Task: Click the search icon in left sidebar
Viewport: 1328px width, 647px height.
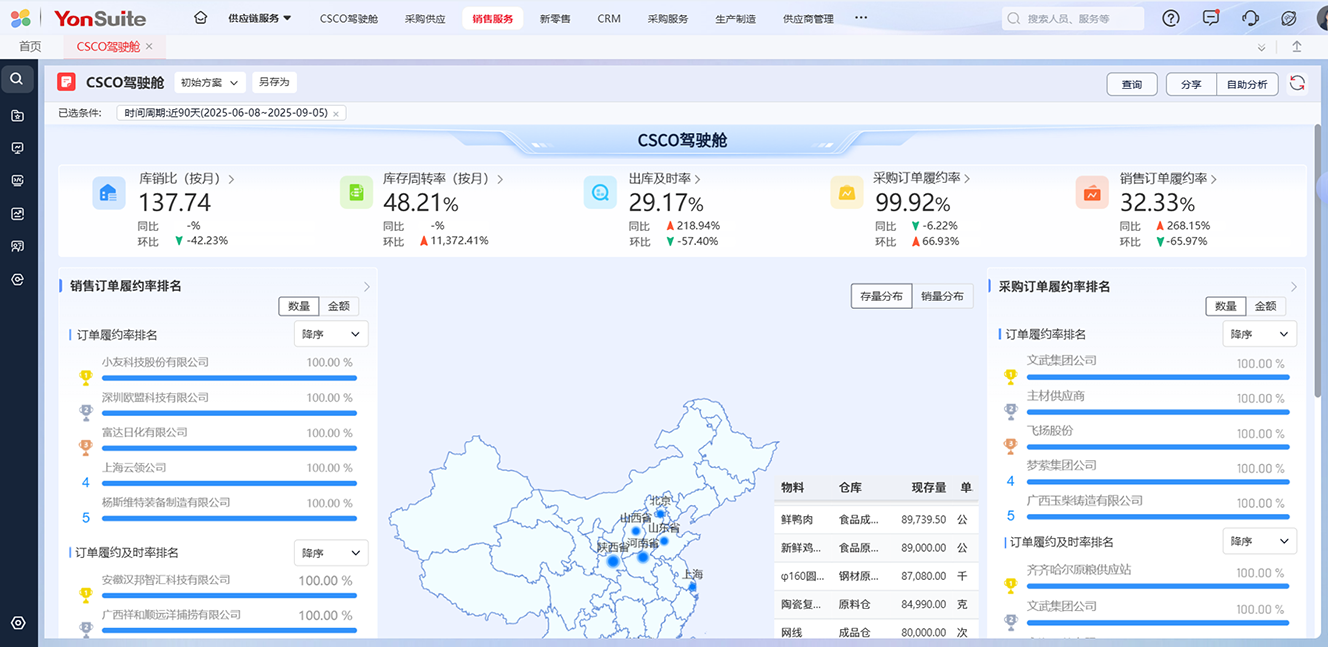Action: coord(17,78)
